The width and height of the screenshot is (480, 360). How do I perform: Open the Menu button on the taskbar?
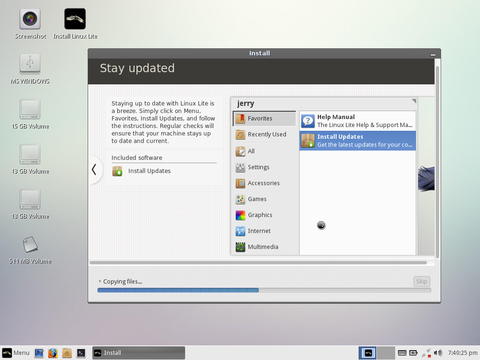(16, 353)
